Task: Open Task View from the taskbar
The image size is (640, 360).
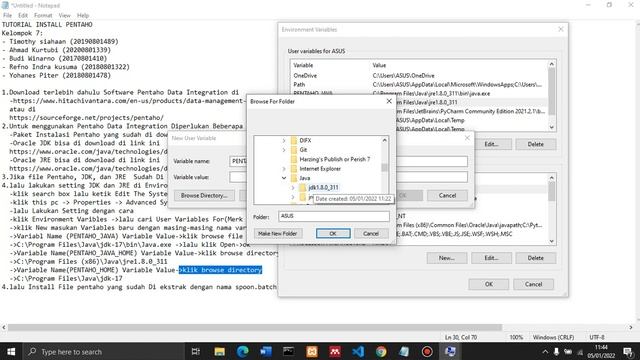Action: [x=196, y=351]
